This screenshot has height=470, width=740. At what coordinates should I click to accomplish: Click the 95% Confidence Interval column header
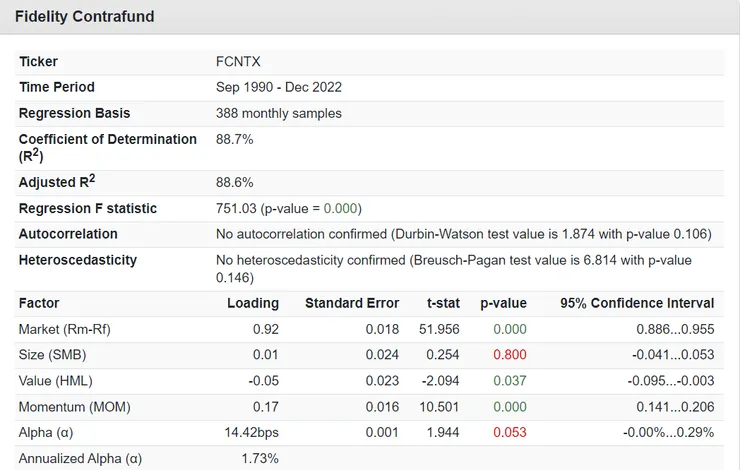coord(637,303)
